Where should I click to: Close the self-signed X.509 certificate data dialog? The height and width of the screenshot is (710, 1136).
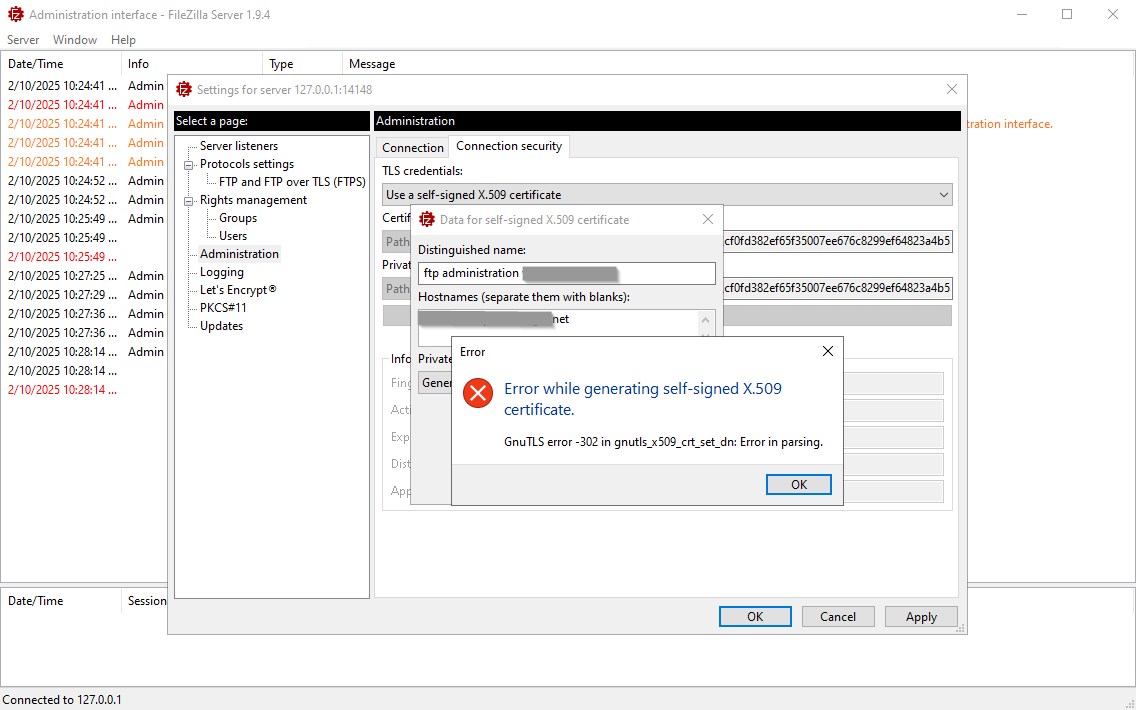pos(708,220)
